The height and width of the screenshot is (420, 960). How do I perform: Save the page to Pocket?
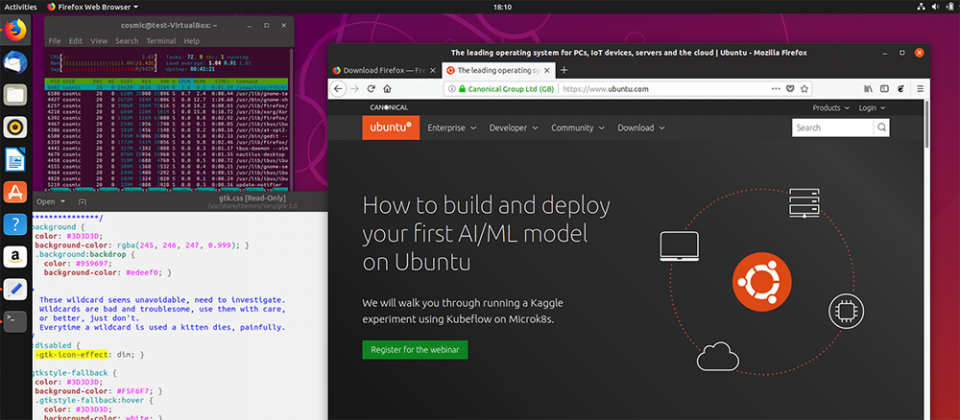[x=790, y=89]
